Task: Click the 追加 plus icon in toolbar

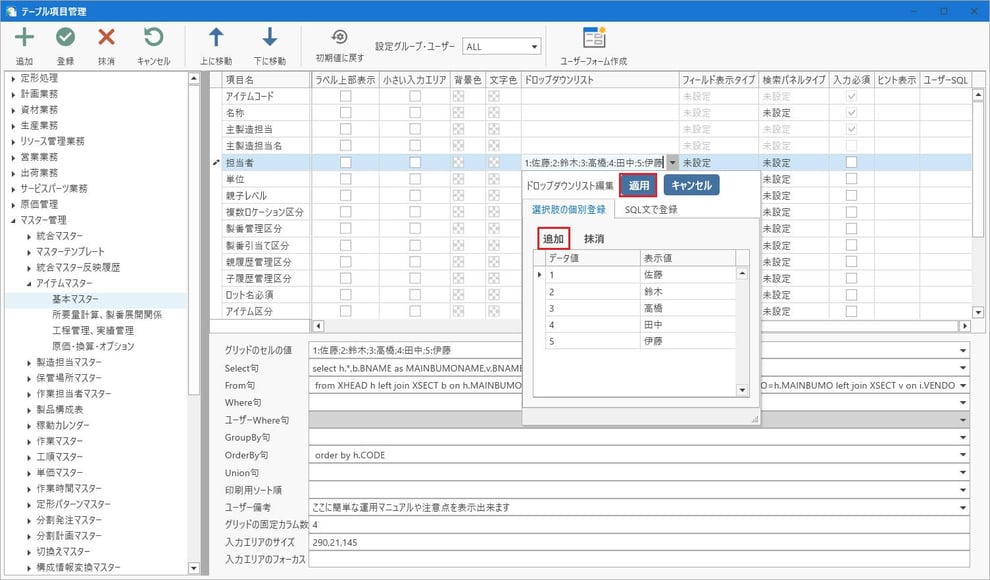Action: pos(24,38)
